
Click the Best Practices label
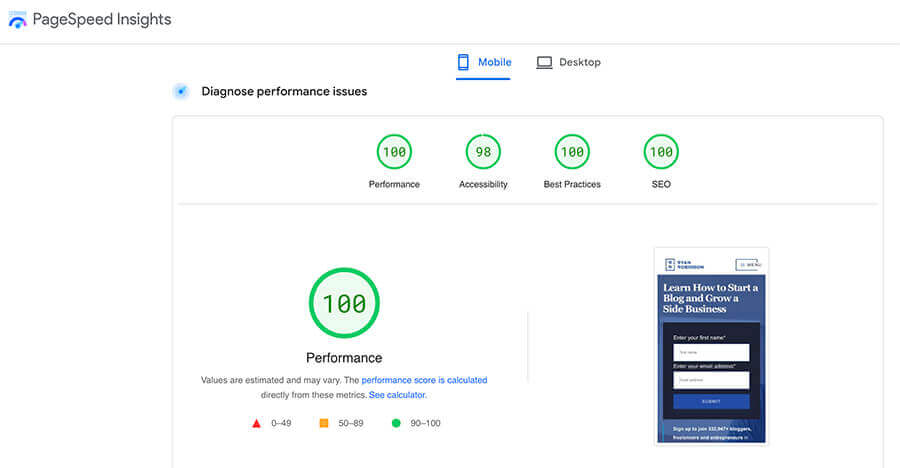(x=572, y=184)
